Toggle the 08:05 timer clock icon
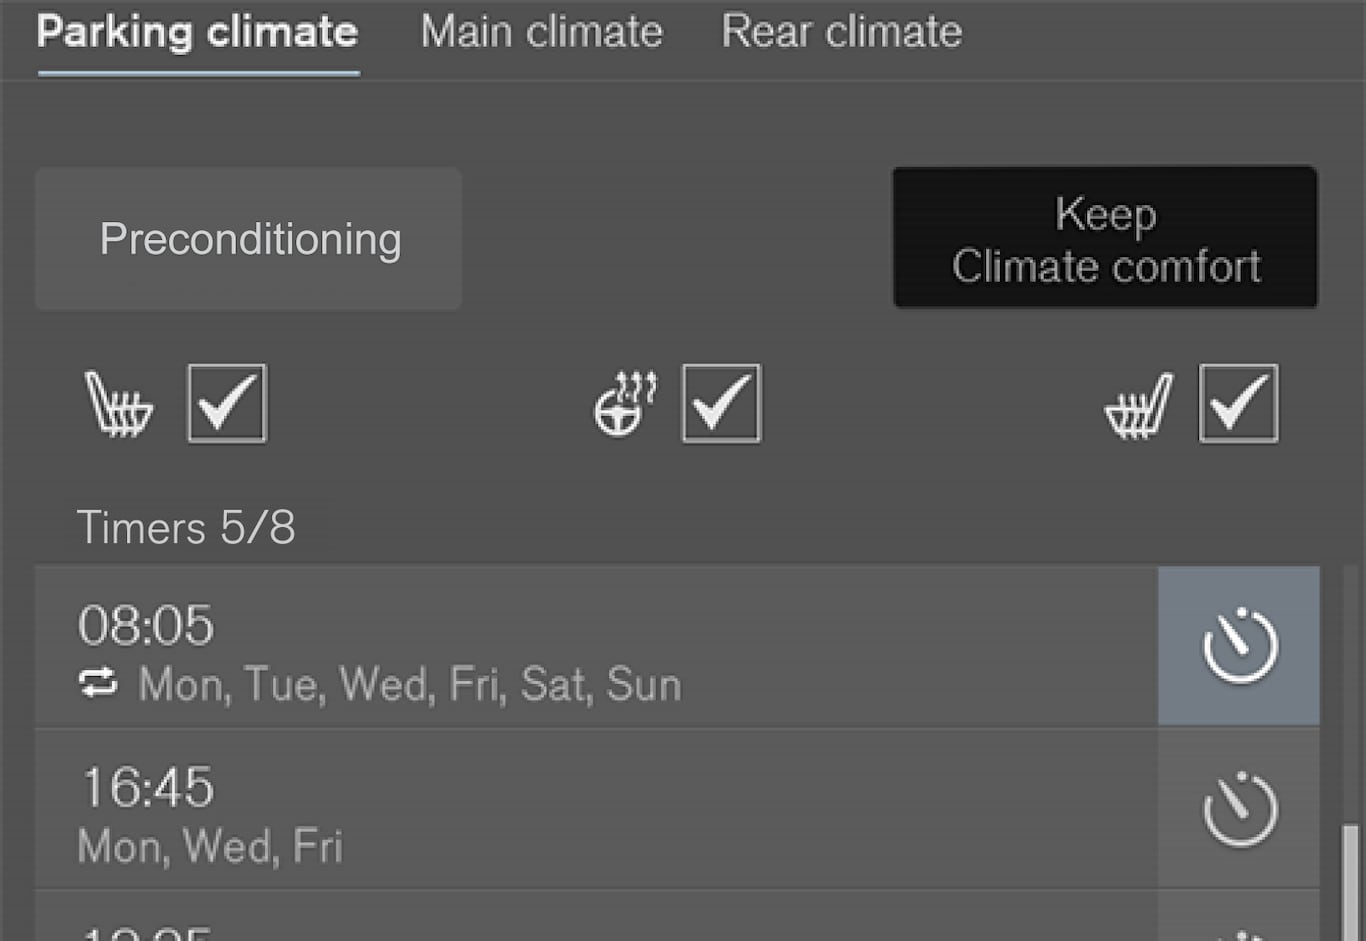This screenshot has width=1366, height=941. [1239, 646]
